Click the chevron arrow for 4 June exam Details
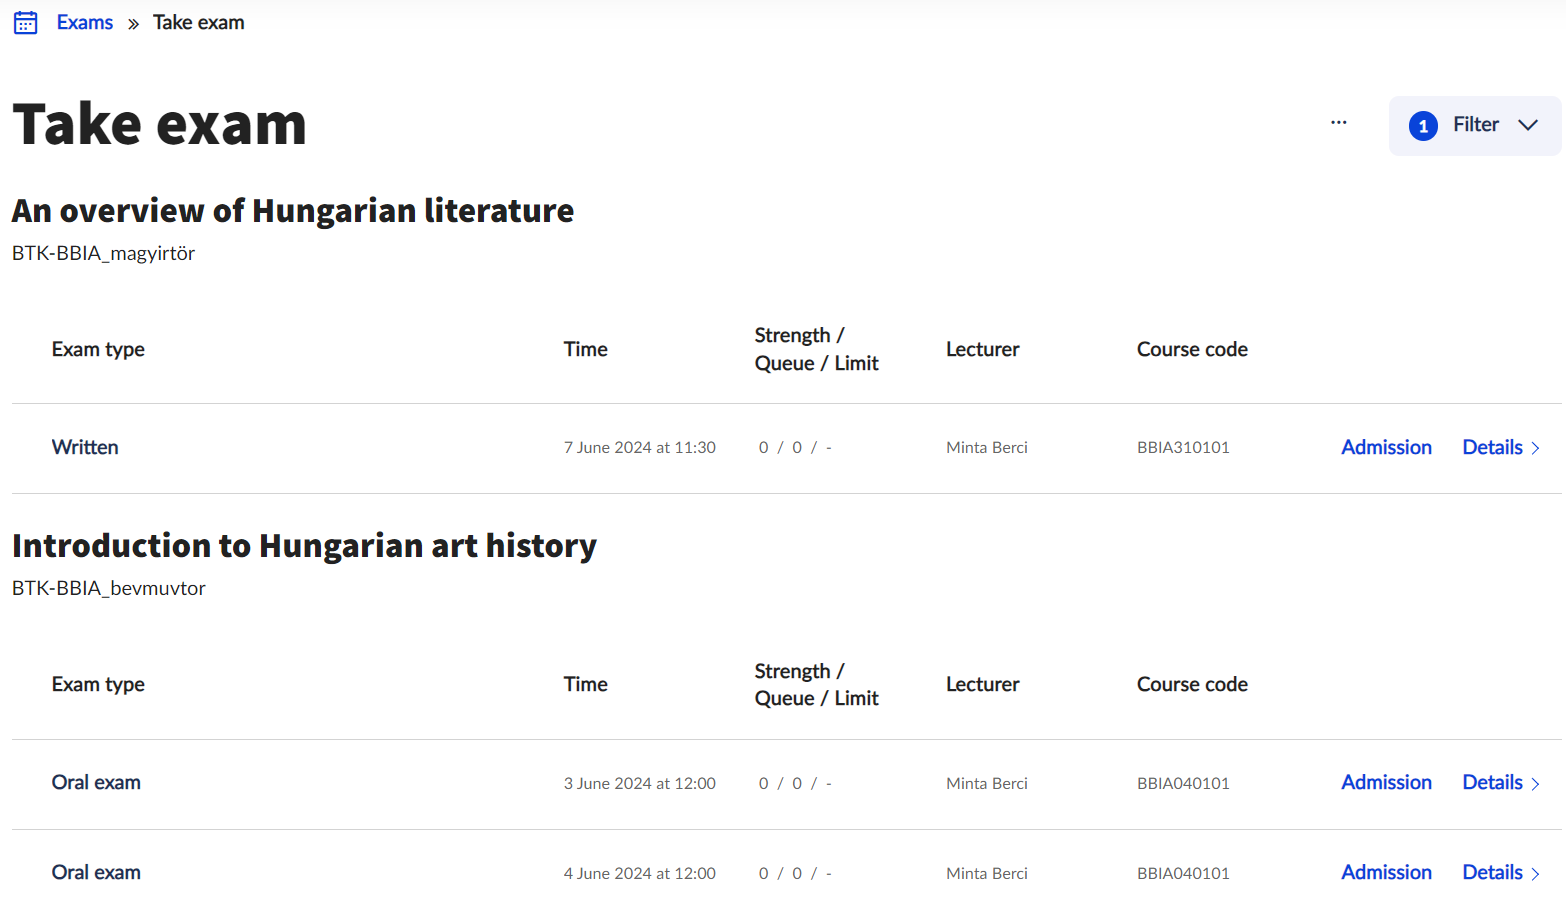Screen dimensions: 1566x904 pyautogui.click(x=1535, y=873)
